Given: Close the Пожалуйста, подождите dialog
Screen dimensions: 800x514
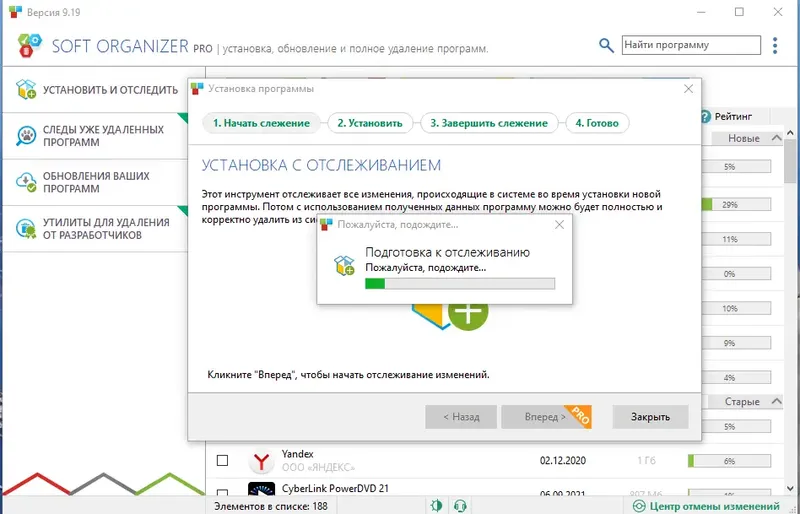Looking at the screenshot, I should (559, 225).
